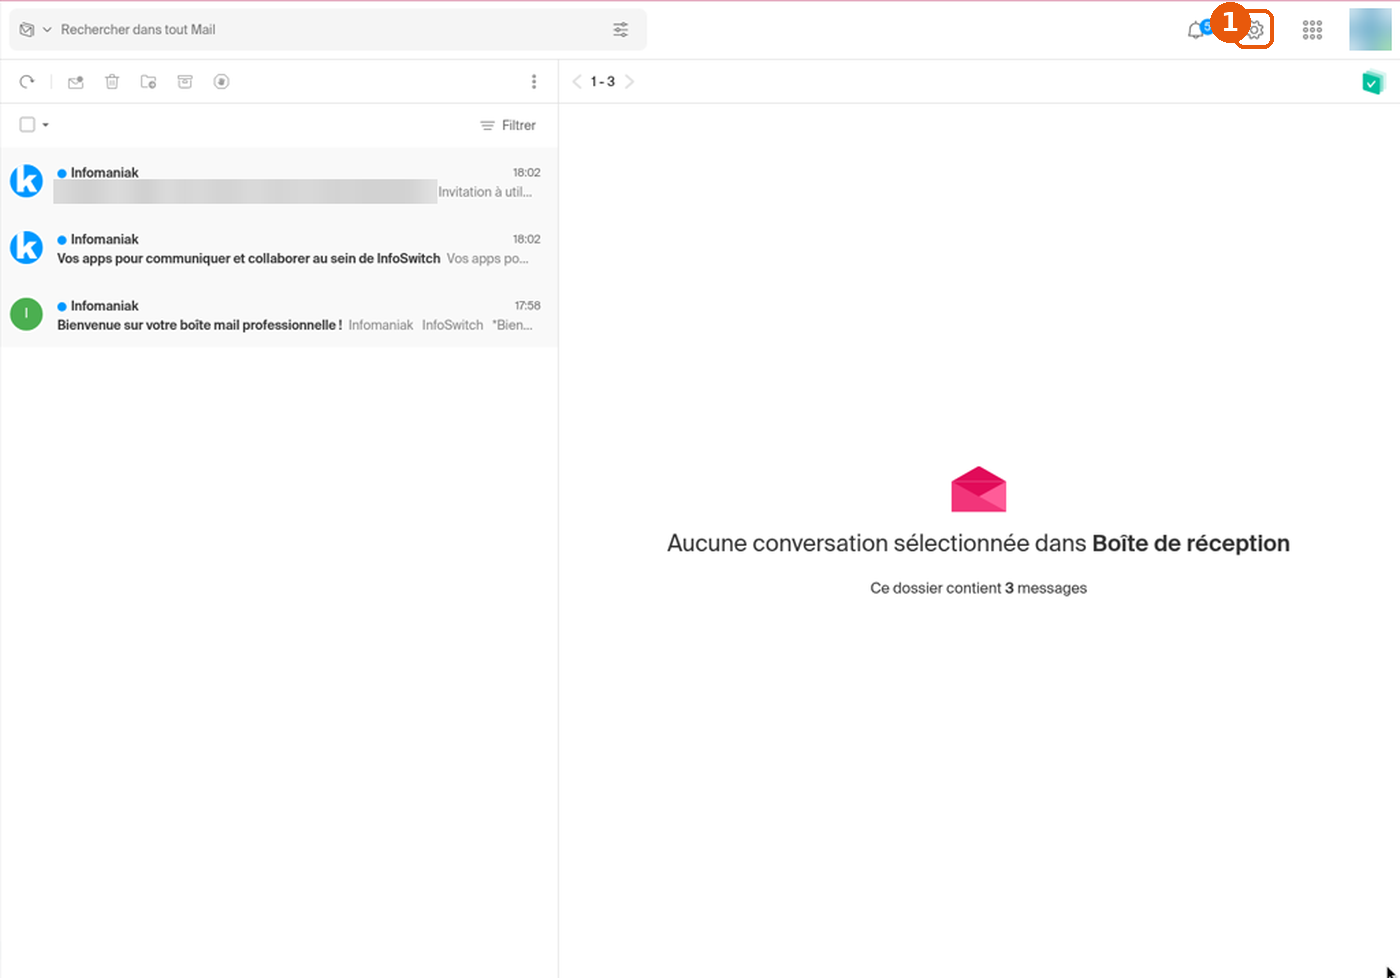This screenshot has width=1400, height=978.
Task: Tick the select-all messages checkbox
Action: point(28,125)
